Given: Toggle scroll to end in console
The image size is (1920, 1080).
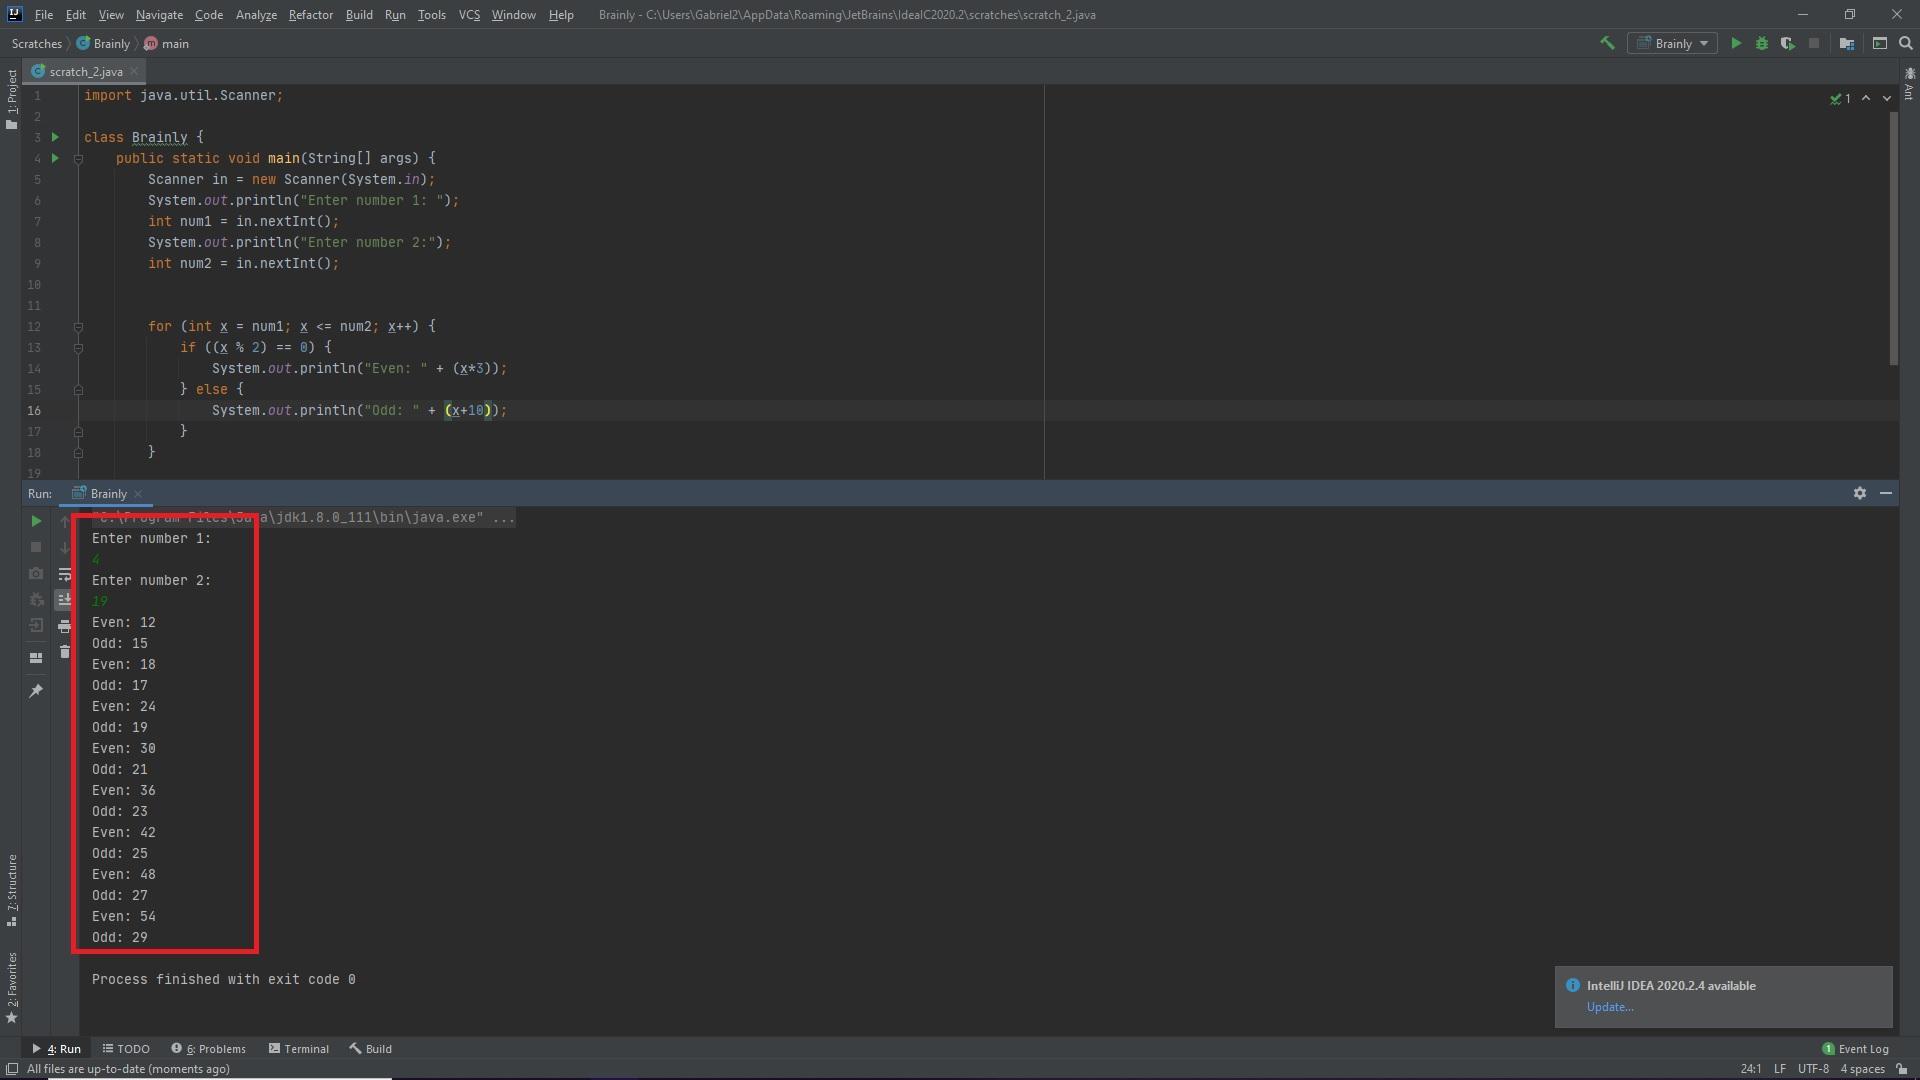Looking at the screenshot, I should (x=65, y=600).
